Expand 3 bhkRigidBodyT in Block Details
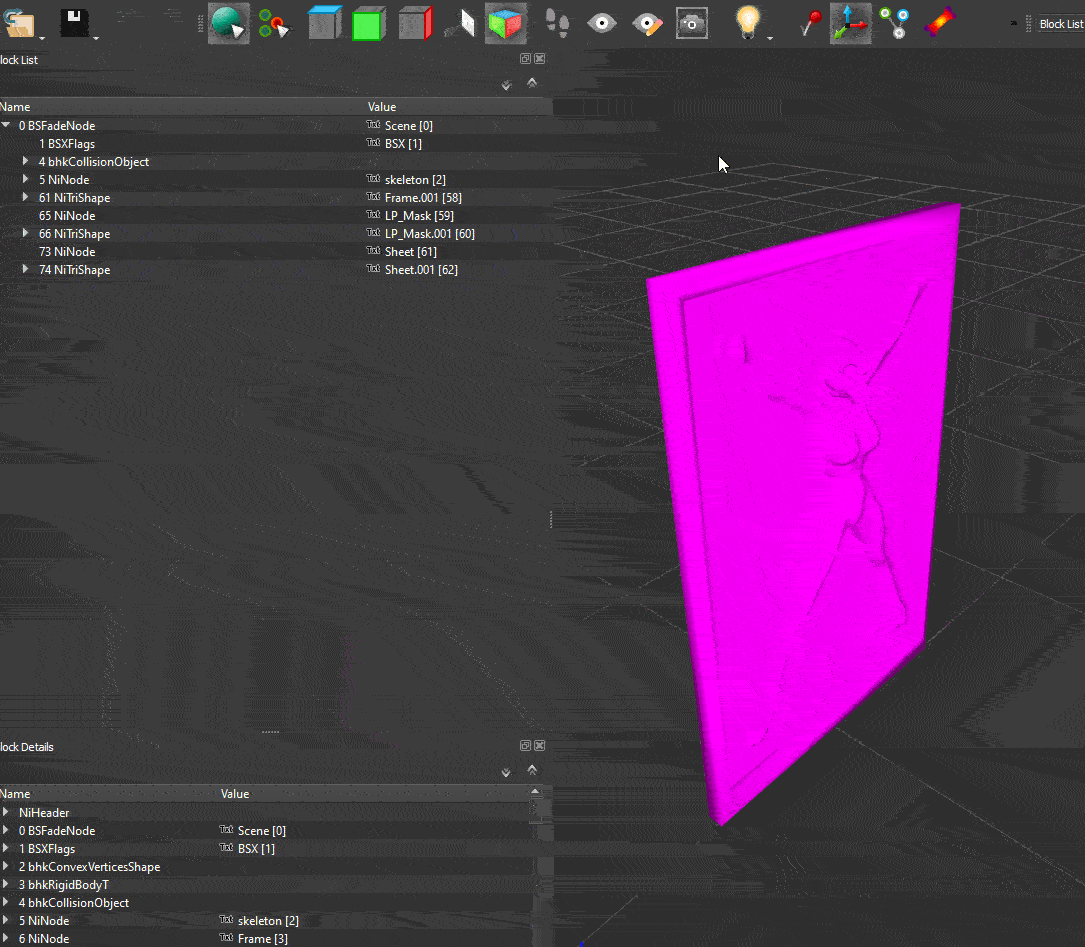The height and width of the screenshot is (947, 1085). [x=6, y=884]
